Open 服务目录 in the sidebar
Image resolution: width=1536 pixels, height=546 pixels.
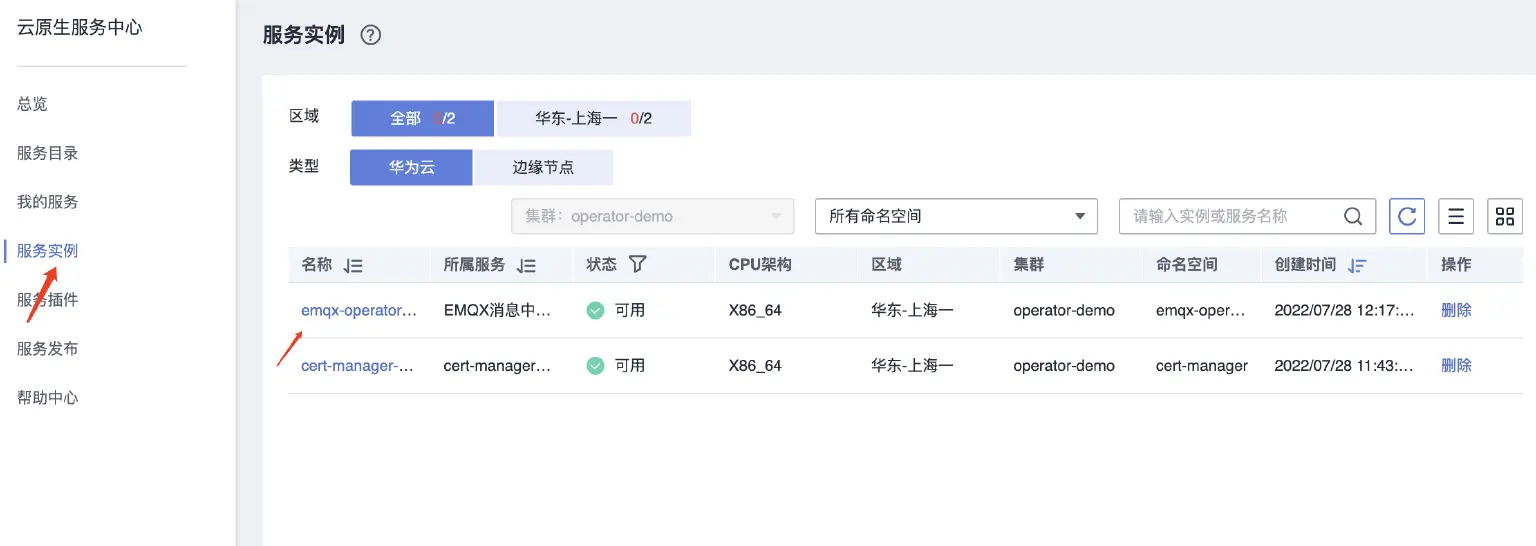(47, 153)
